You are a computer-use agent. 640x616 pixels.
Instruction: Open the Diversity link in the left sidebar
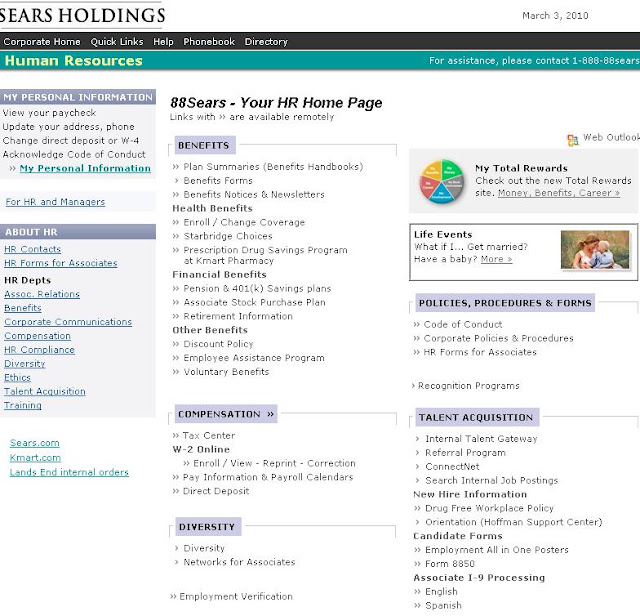24,364
